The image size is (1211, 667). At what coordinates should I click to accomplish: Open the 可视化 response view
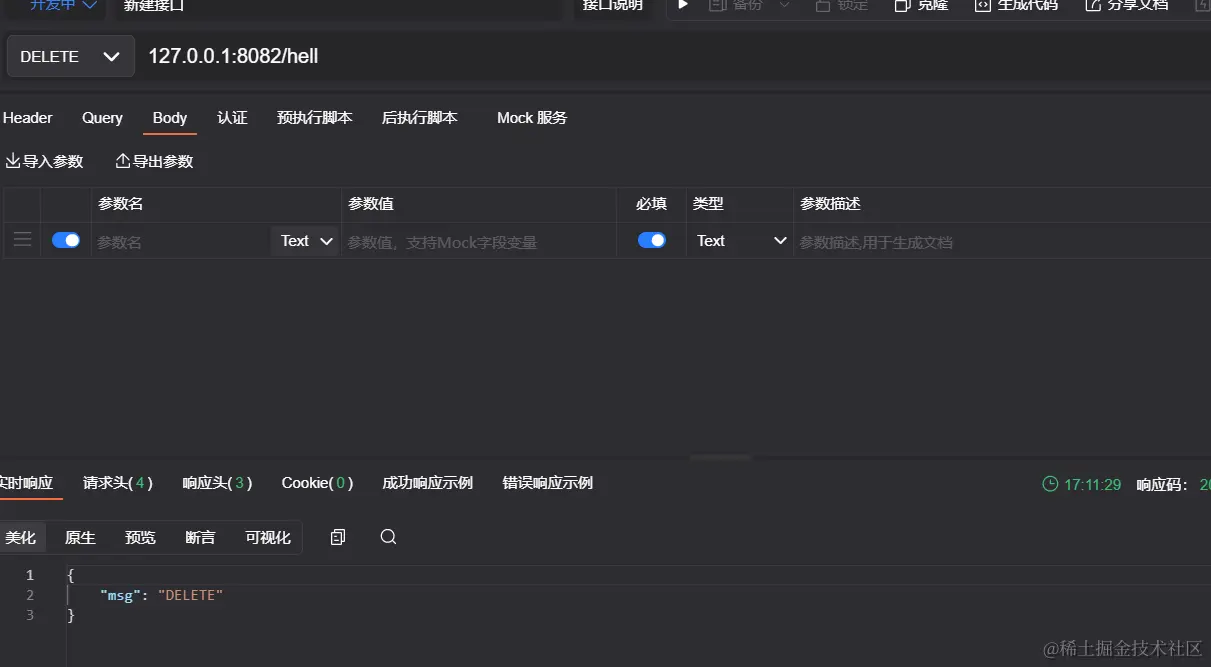[x=268, y=538]
